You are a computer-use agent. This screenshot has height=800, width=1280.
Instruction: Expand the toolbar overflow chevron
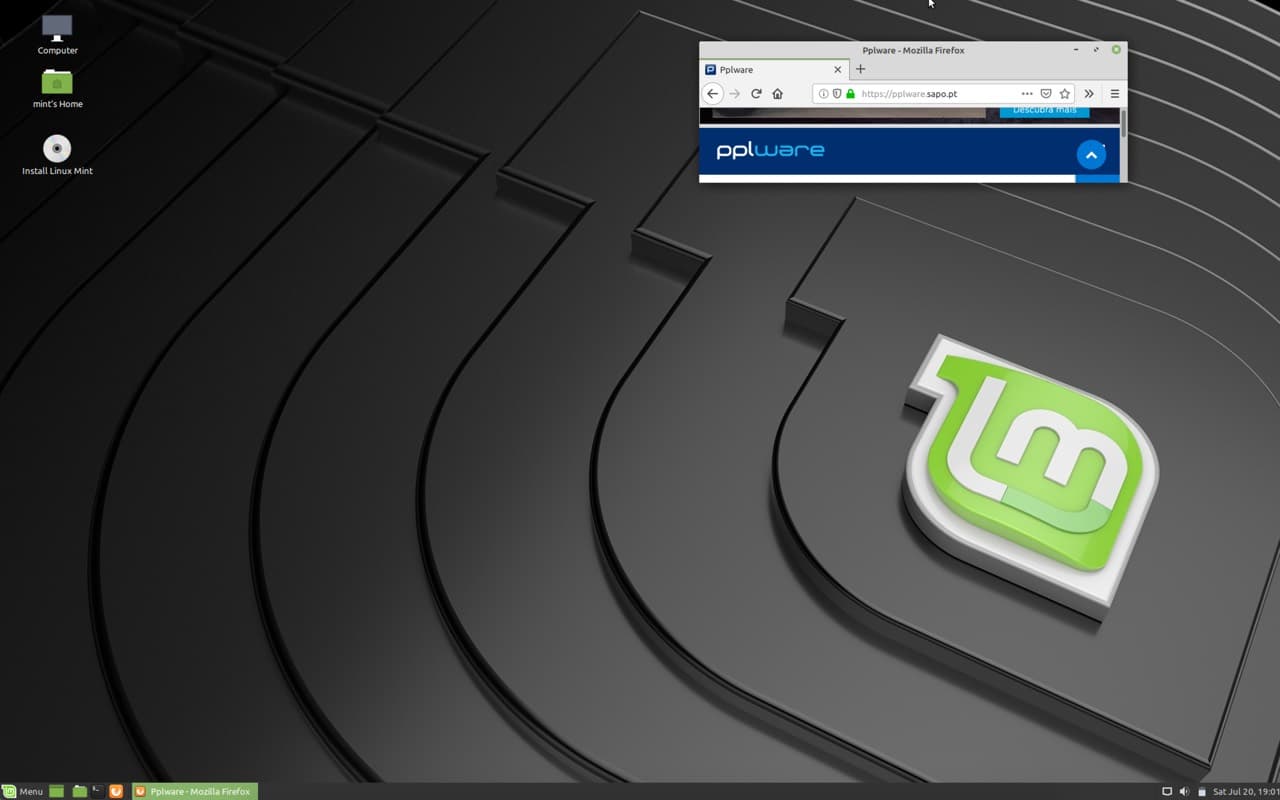(1089, 94)
